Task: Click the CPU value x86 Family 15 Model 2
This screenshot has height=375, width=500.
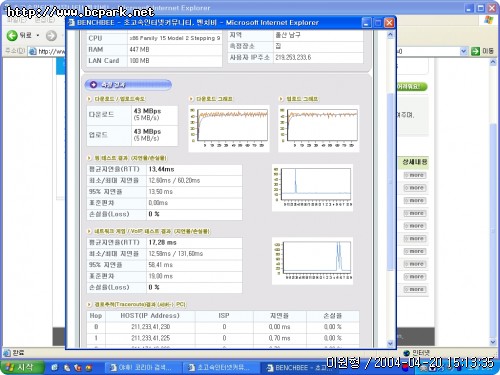Action: pyautogui.click(x=175, y=38)
